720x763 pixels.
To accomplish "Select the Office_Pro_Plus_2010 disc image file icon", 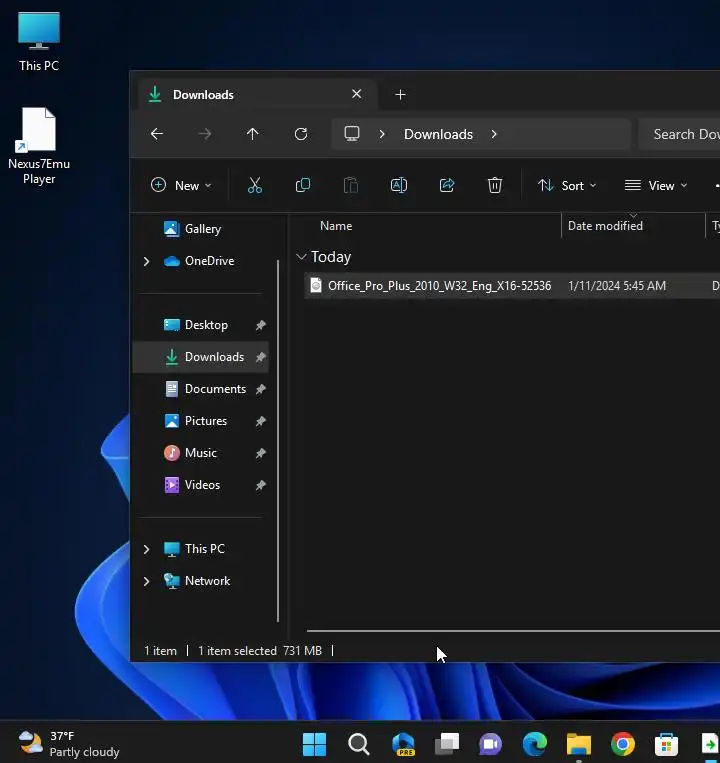I will [x=316, y=285].
